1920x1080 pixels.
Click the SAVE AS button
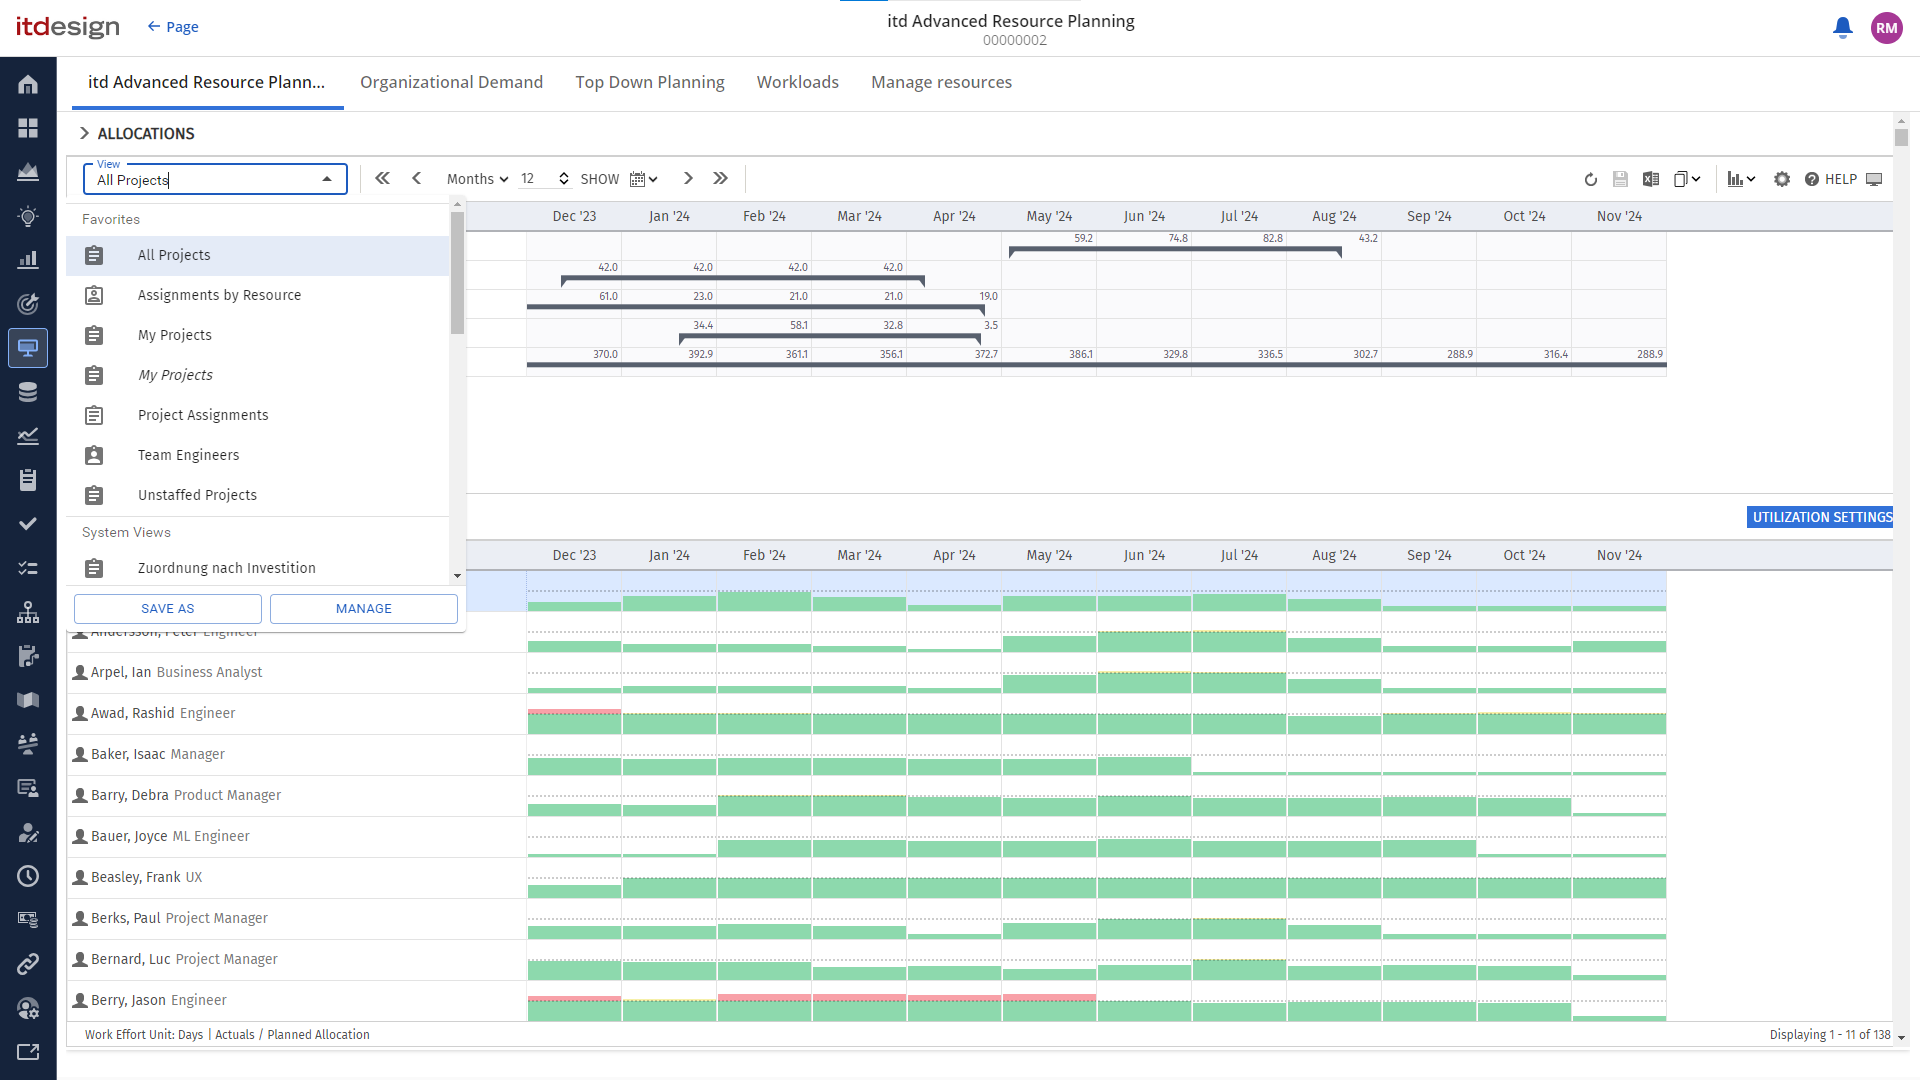coord(168,608)
